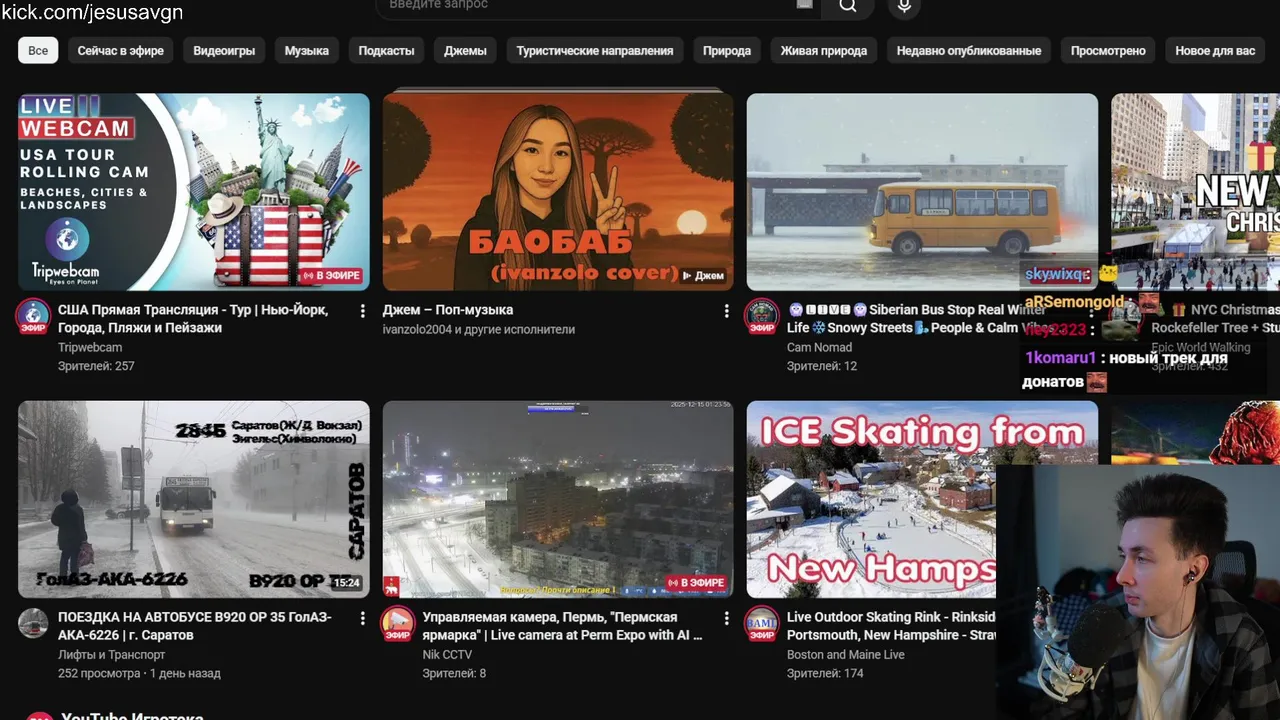Select the Видеоигры filter chip
The image size is (1280, 720).
[224, 50]
